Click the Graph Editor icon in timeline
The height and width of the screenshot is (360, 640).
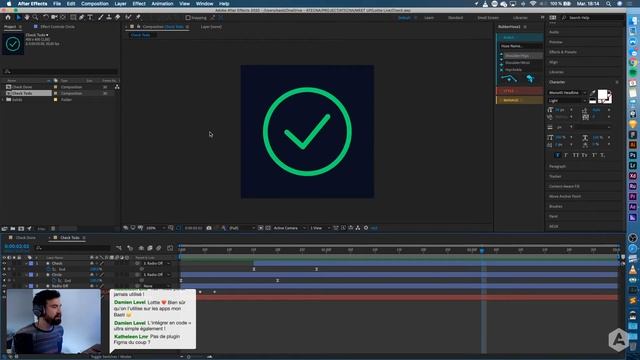(170, 248)
